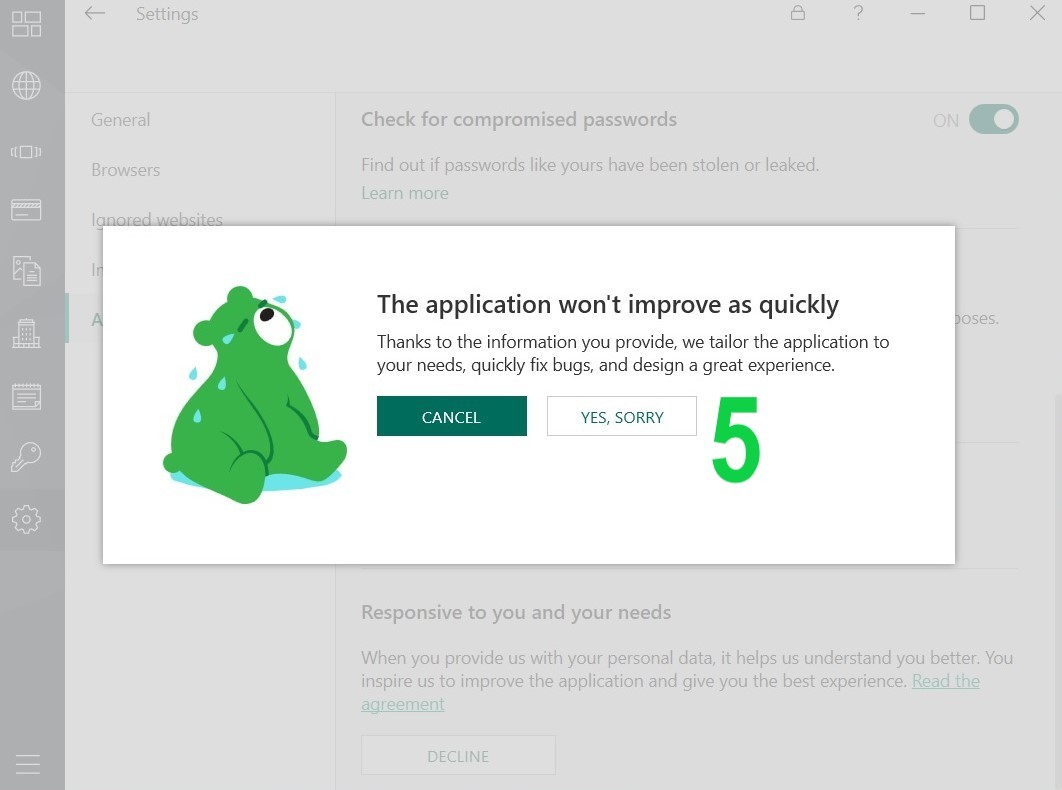Open the documents and images sidebar icon
Screen dimensions: 1062x790
click(x=26, y=271)
